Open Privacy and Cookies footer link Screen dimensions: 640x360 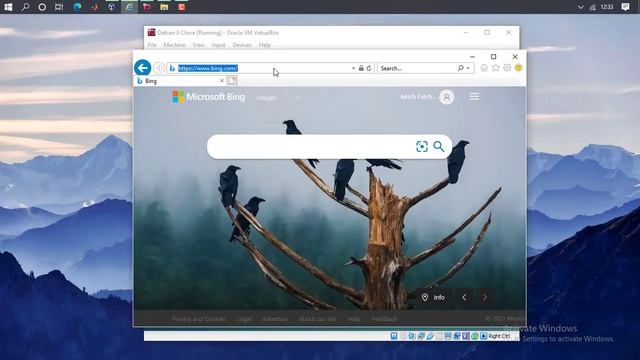[199, 319]
